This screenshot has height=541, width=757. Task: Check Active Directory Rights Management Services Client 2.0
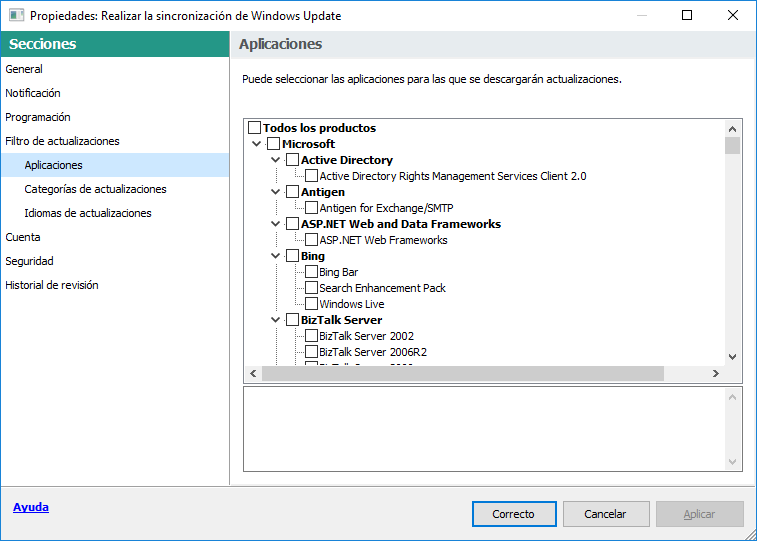point(311,176)
